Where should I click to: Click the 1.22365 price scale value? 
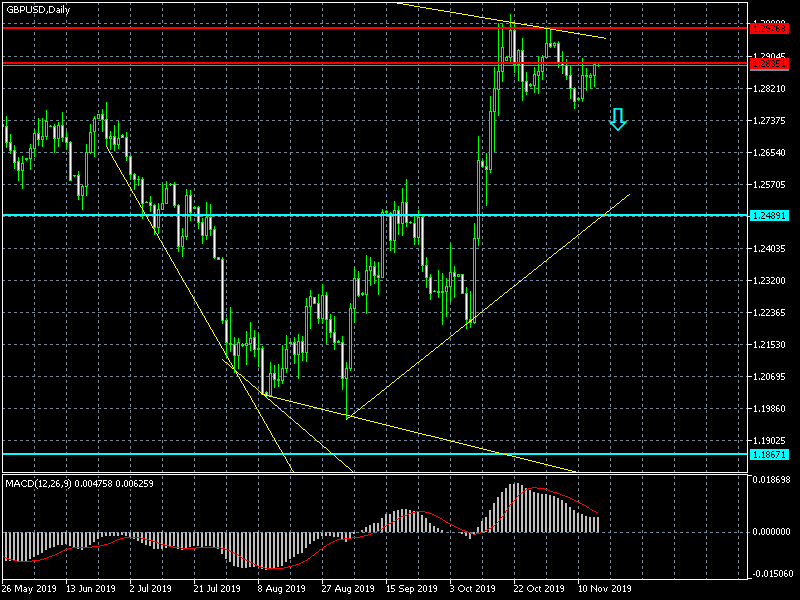[x=769, y=313]
